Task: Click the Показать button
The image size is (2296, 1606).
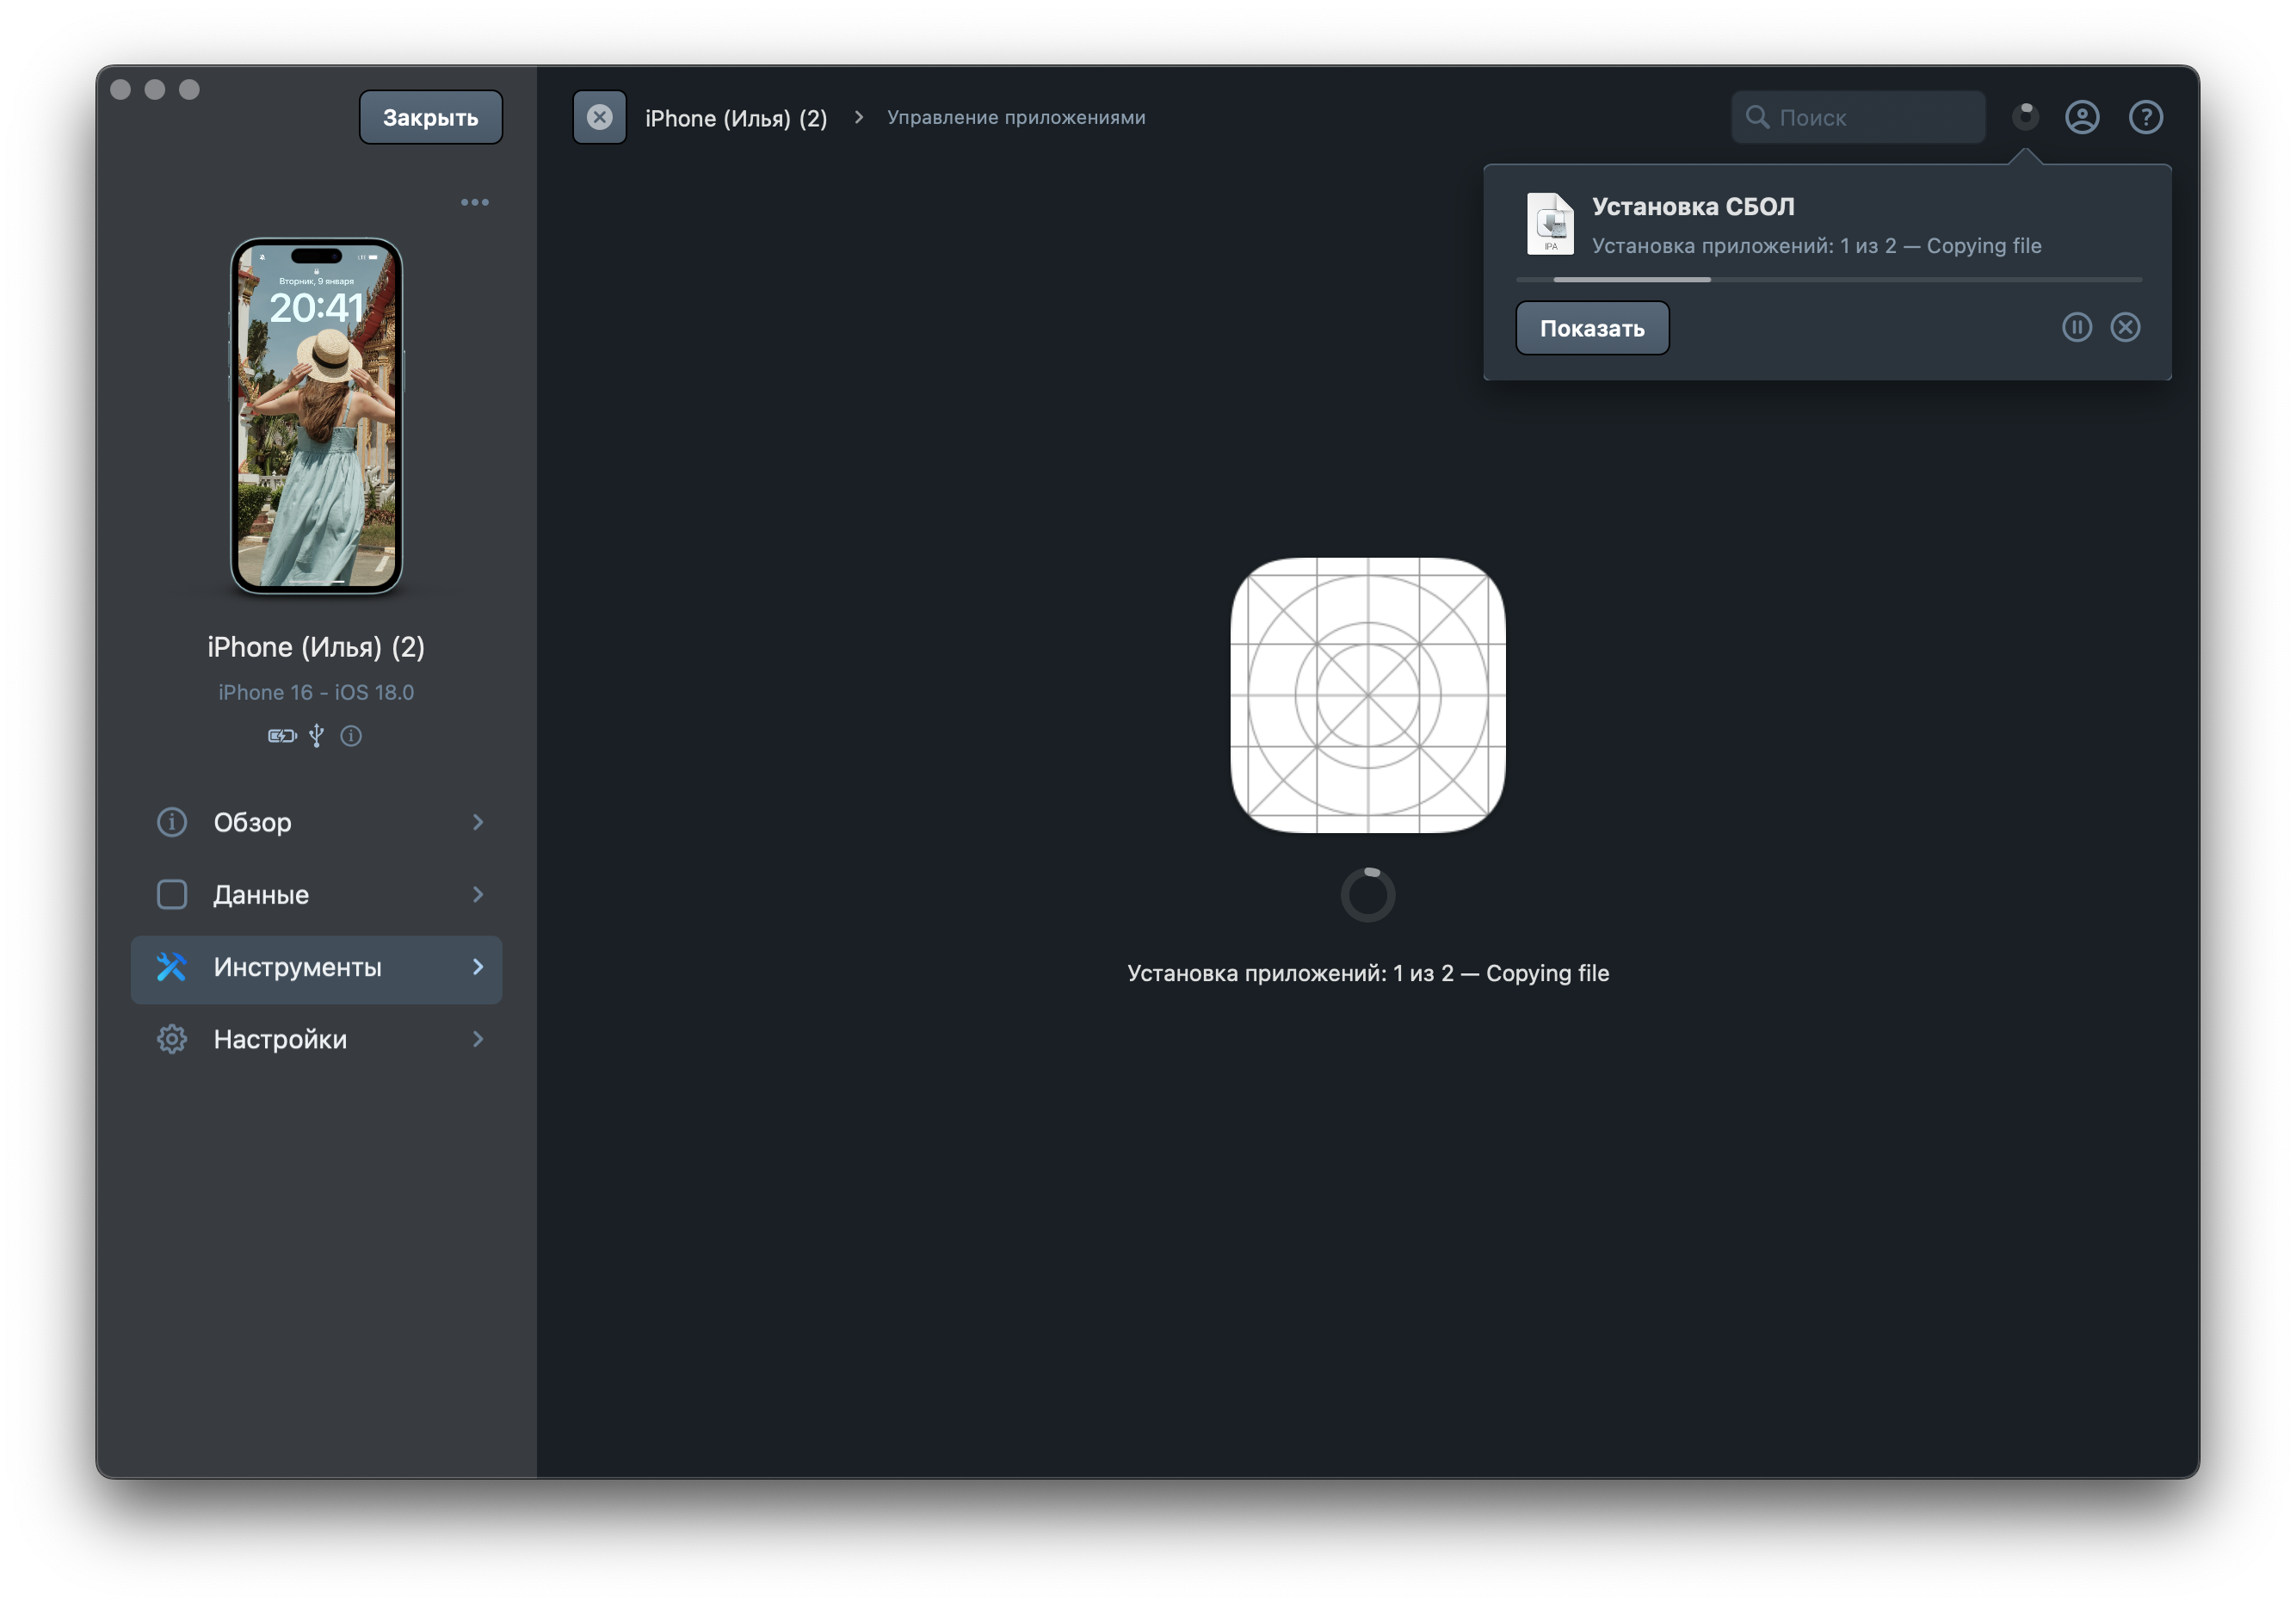Action: pos(1592,328)
